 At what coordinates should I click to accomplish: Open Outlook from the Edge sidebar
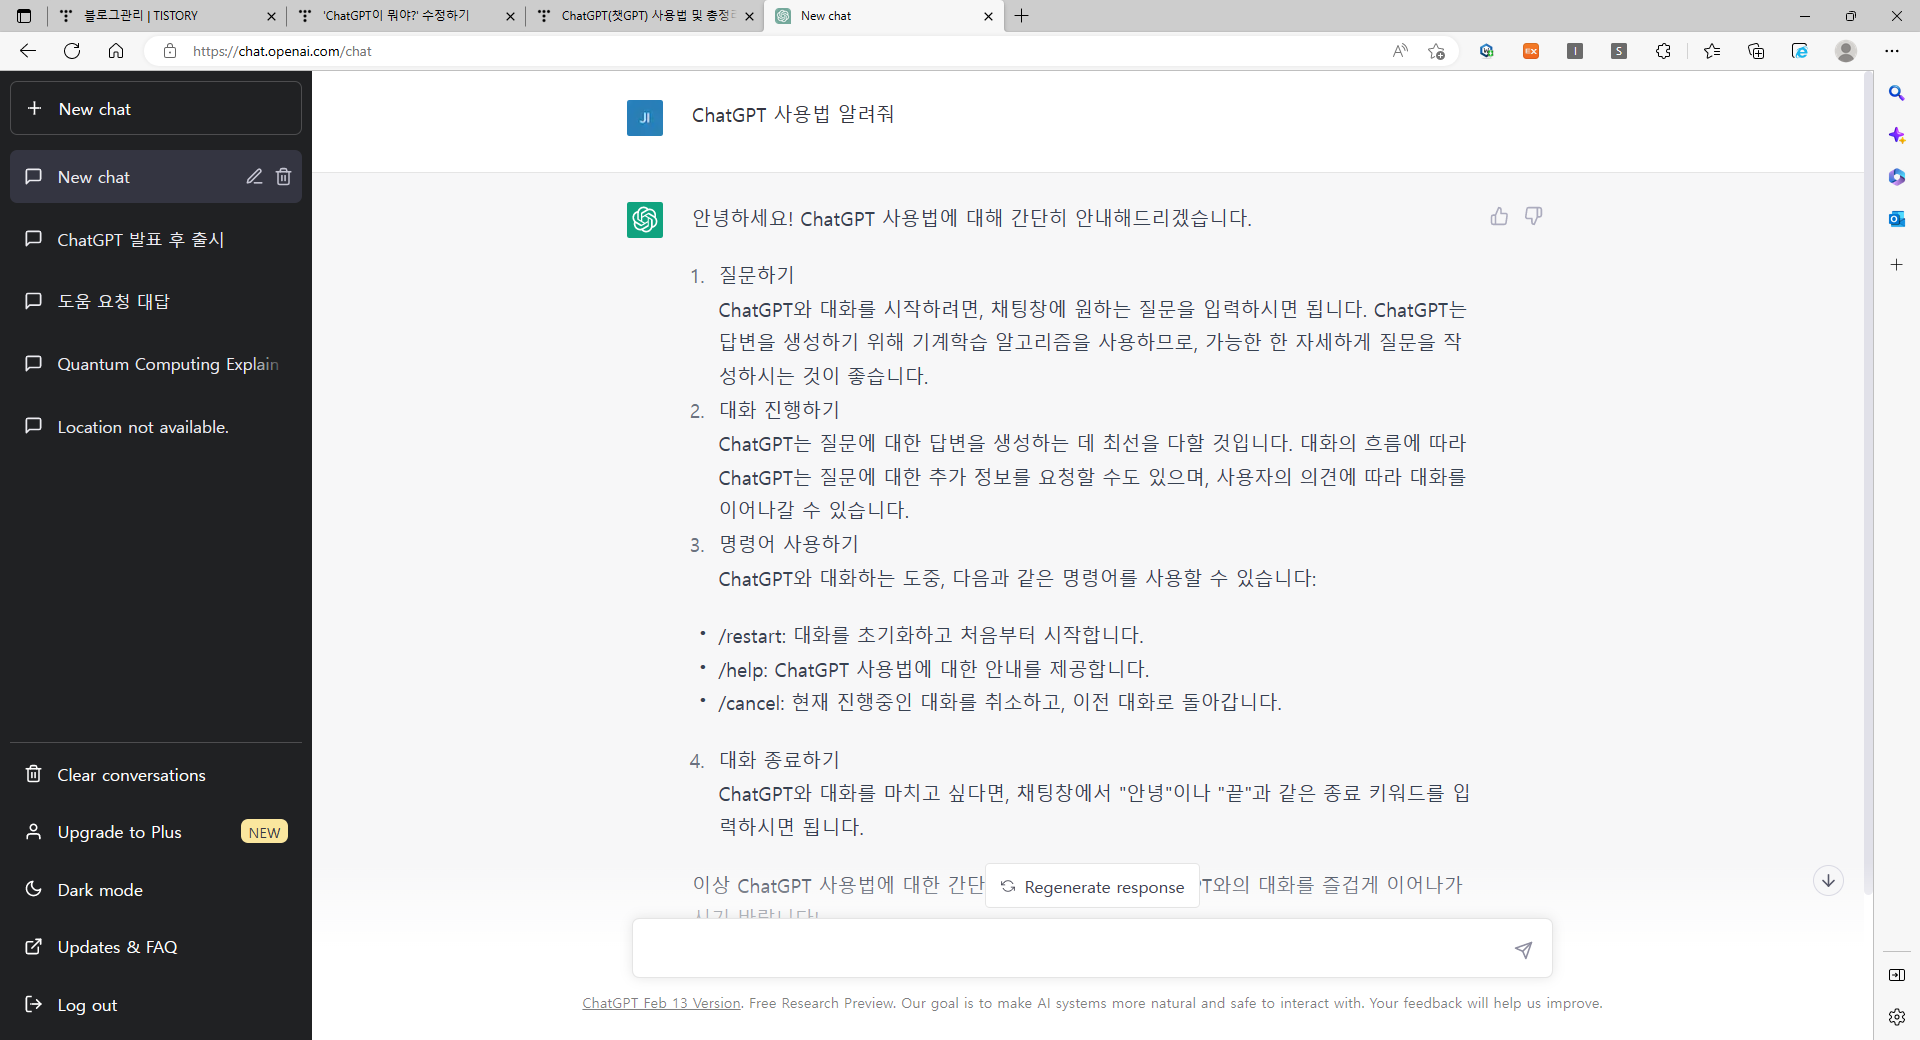point(1896,219)
